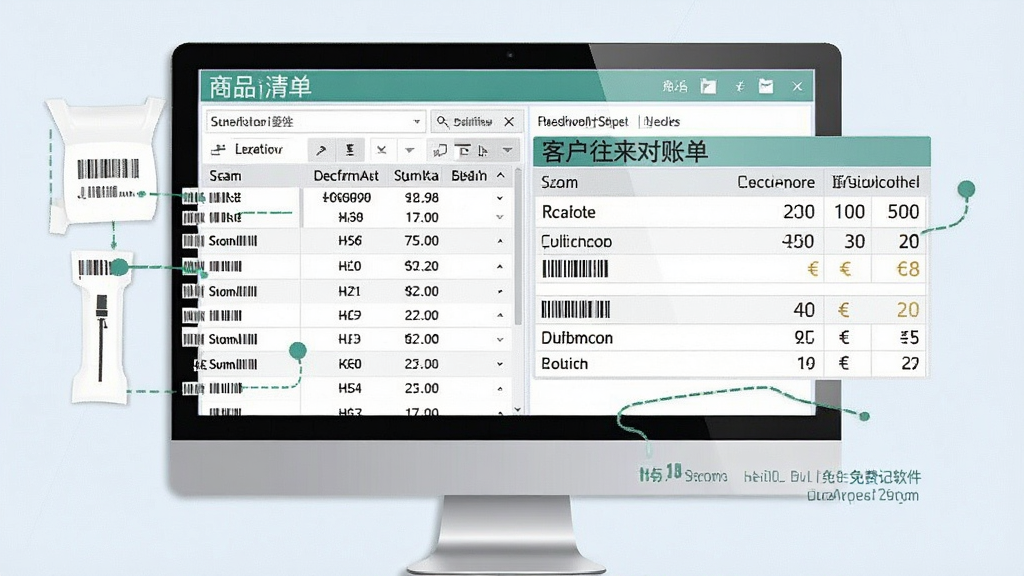Select the pencil edit tool
The image size is (1024, 576).
tap(321, 150)
